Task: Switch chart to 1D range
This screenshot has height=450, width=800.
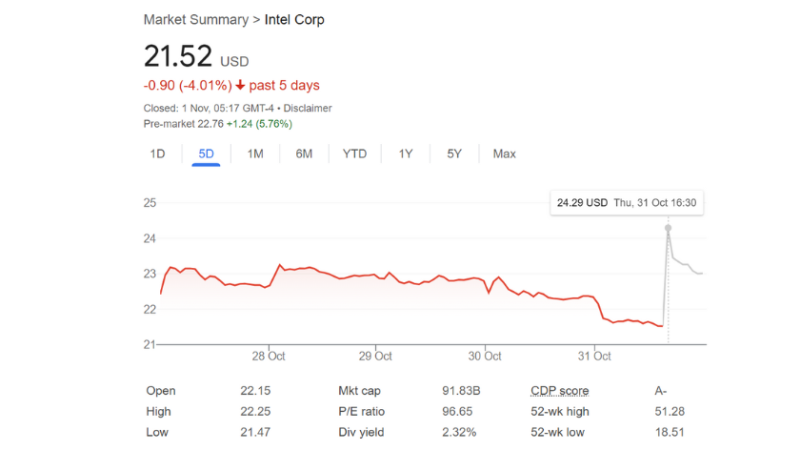Action: point(157,154)
